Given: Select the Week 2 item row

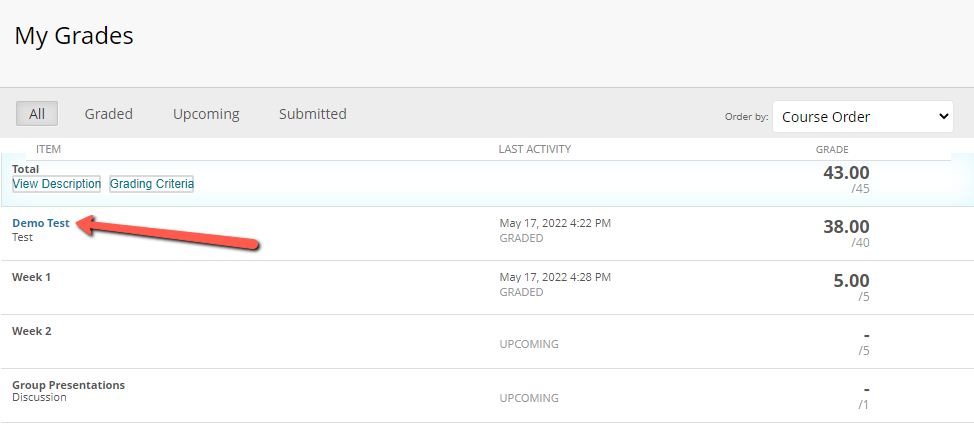Looking at the screenshot, I should 487,342.
